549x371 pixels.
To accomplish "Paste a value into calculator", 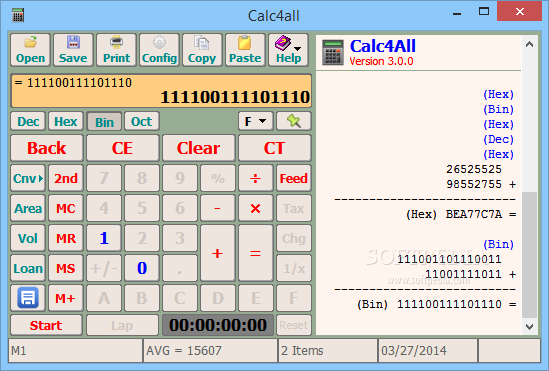I will [x=245, y=50].
